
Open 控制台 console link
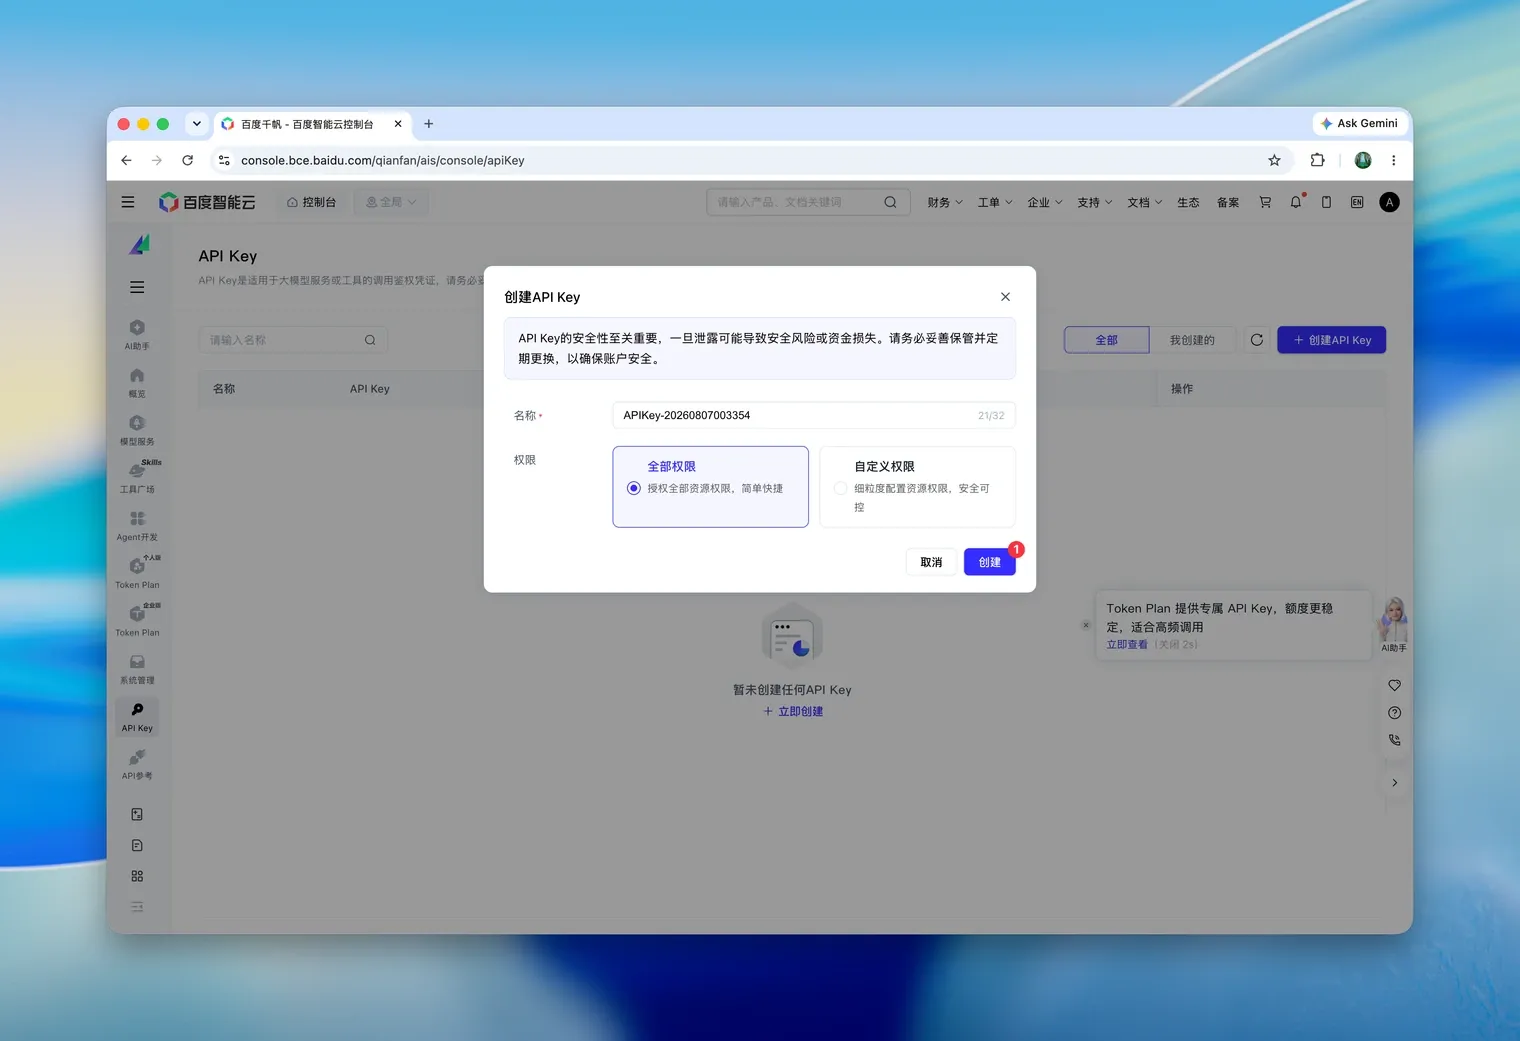311,202
